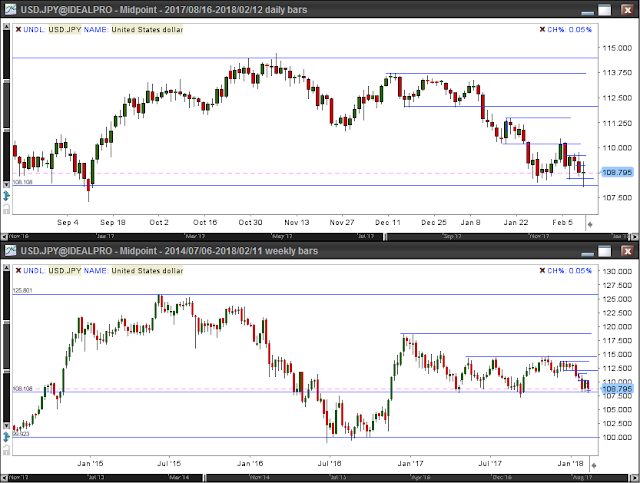Click the blue vertical rescale arrows in daily chart
The height and width of the screenshot is (483, 640).
click(6, 196)
